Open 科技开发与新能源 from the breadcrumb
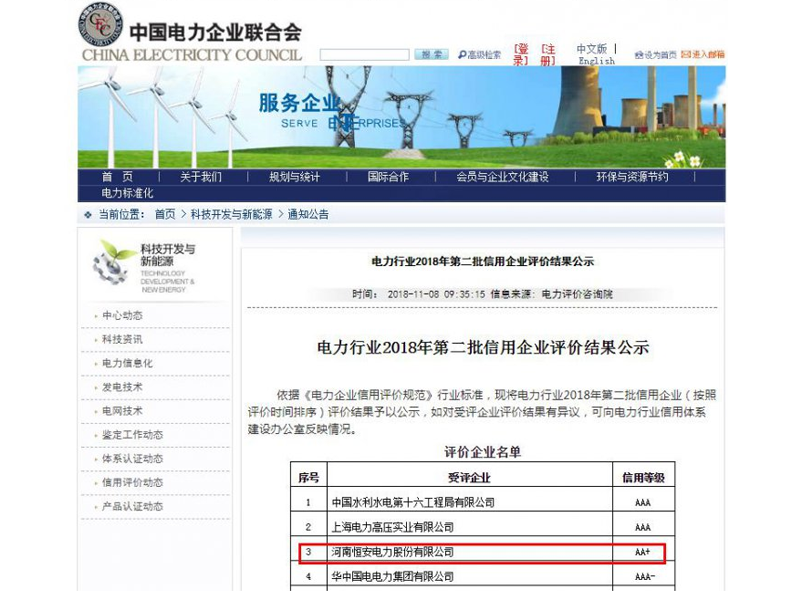 point(230,212)
